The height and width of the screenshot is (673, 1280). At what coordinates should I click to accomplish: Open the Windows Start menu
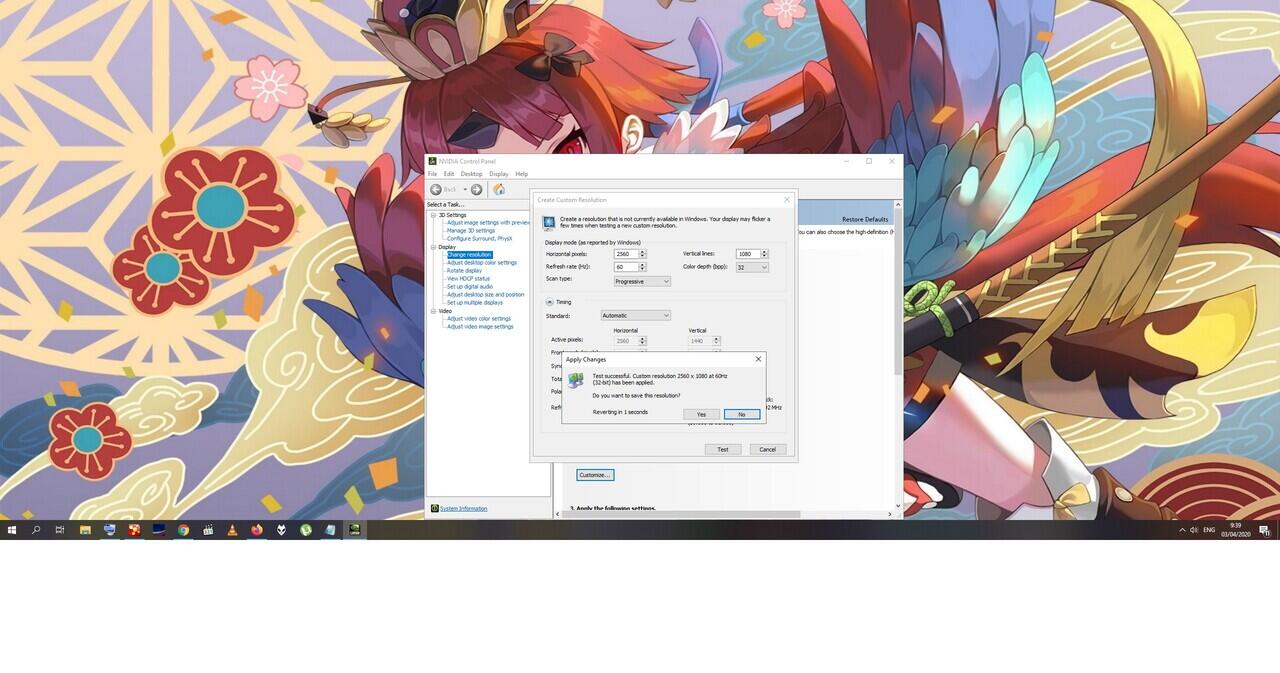click(x=11, y=529)
